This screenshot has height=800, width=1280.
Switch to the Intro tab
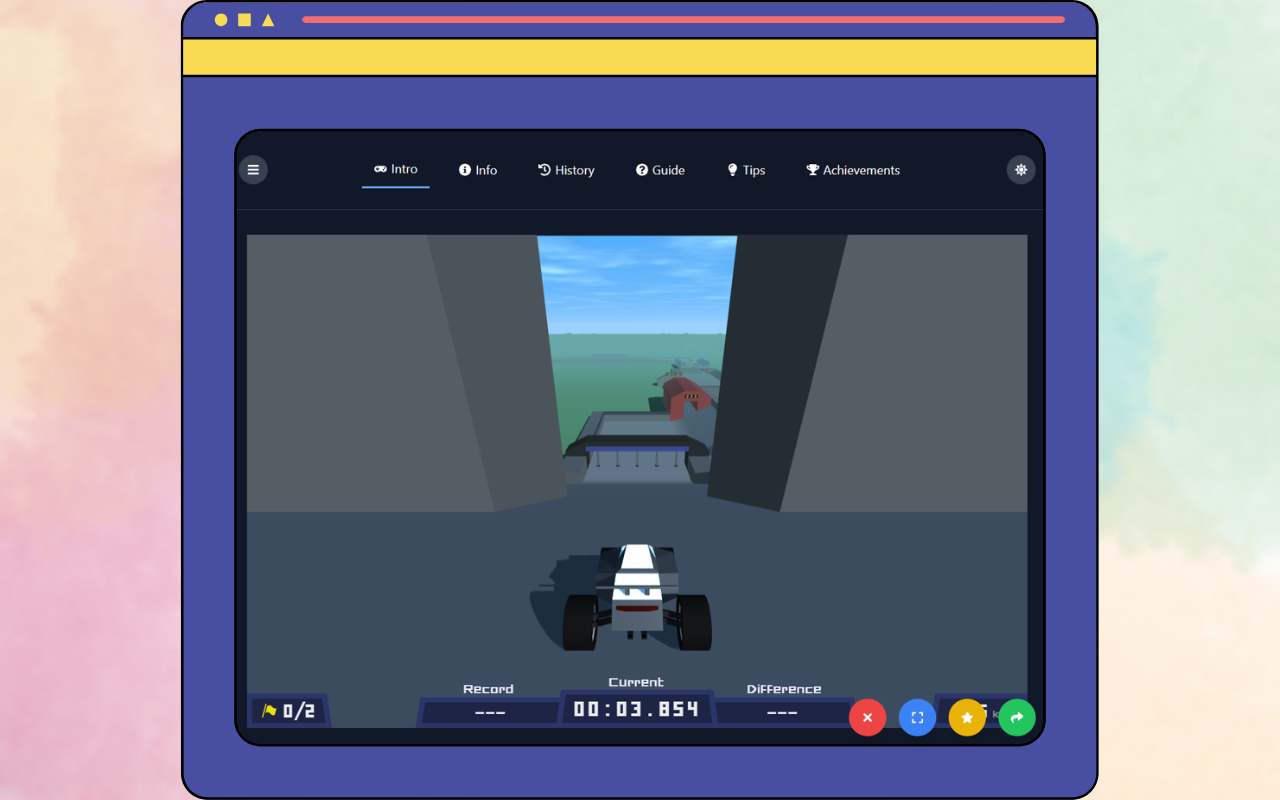pos(395,169)
